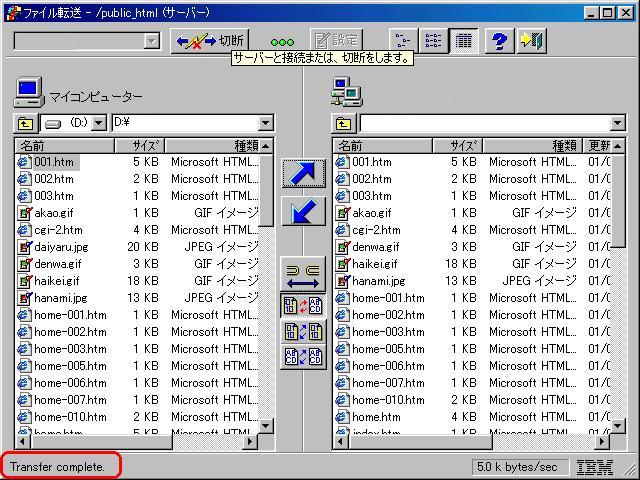The width and height of the screenshot is (640, 480).
Task: Click the 切断 disconnect button
Action: pyautogui.click(x=209, y=41)
